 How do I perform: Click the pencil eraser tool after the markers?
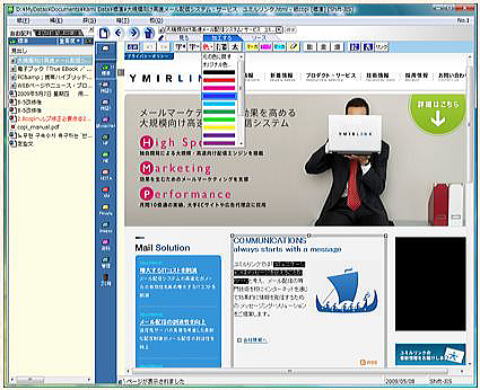tap(293, 47)
